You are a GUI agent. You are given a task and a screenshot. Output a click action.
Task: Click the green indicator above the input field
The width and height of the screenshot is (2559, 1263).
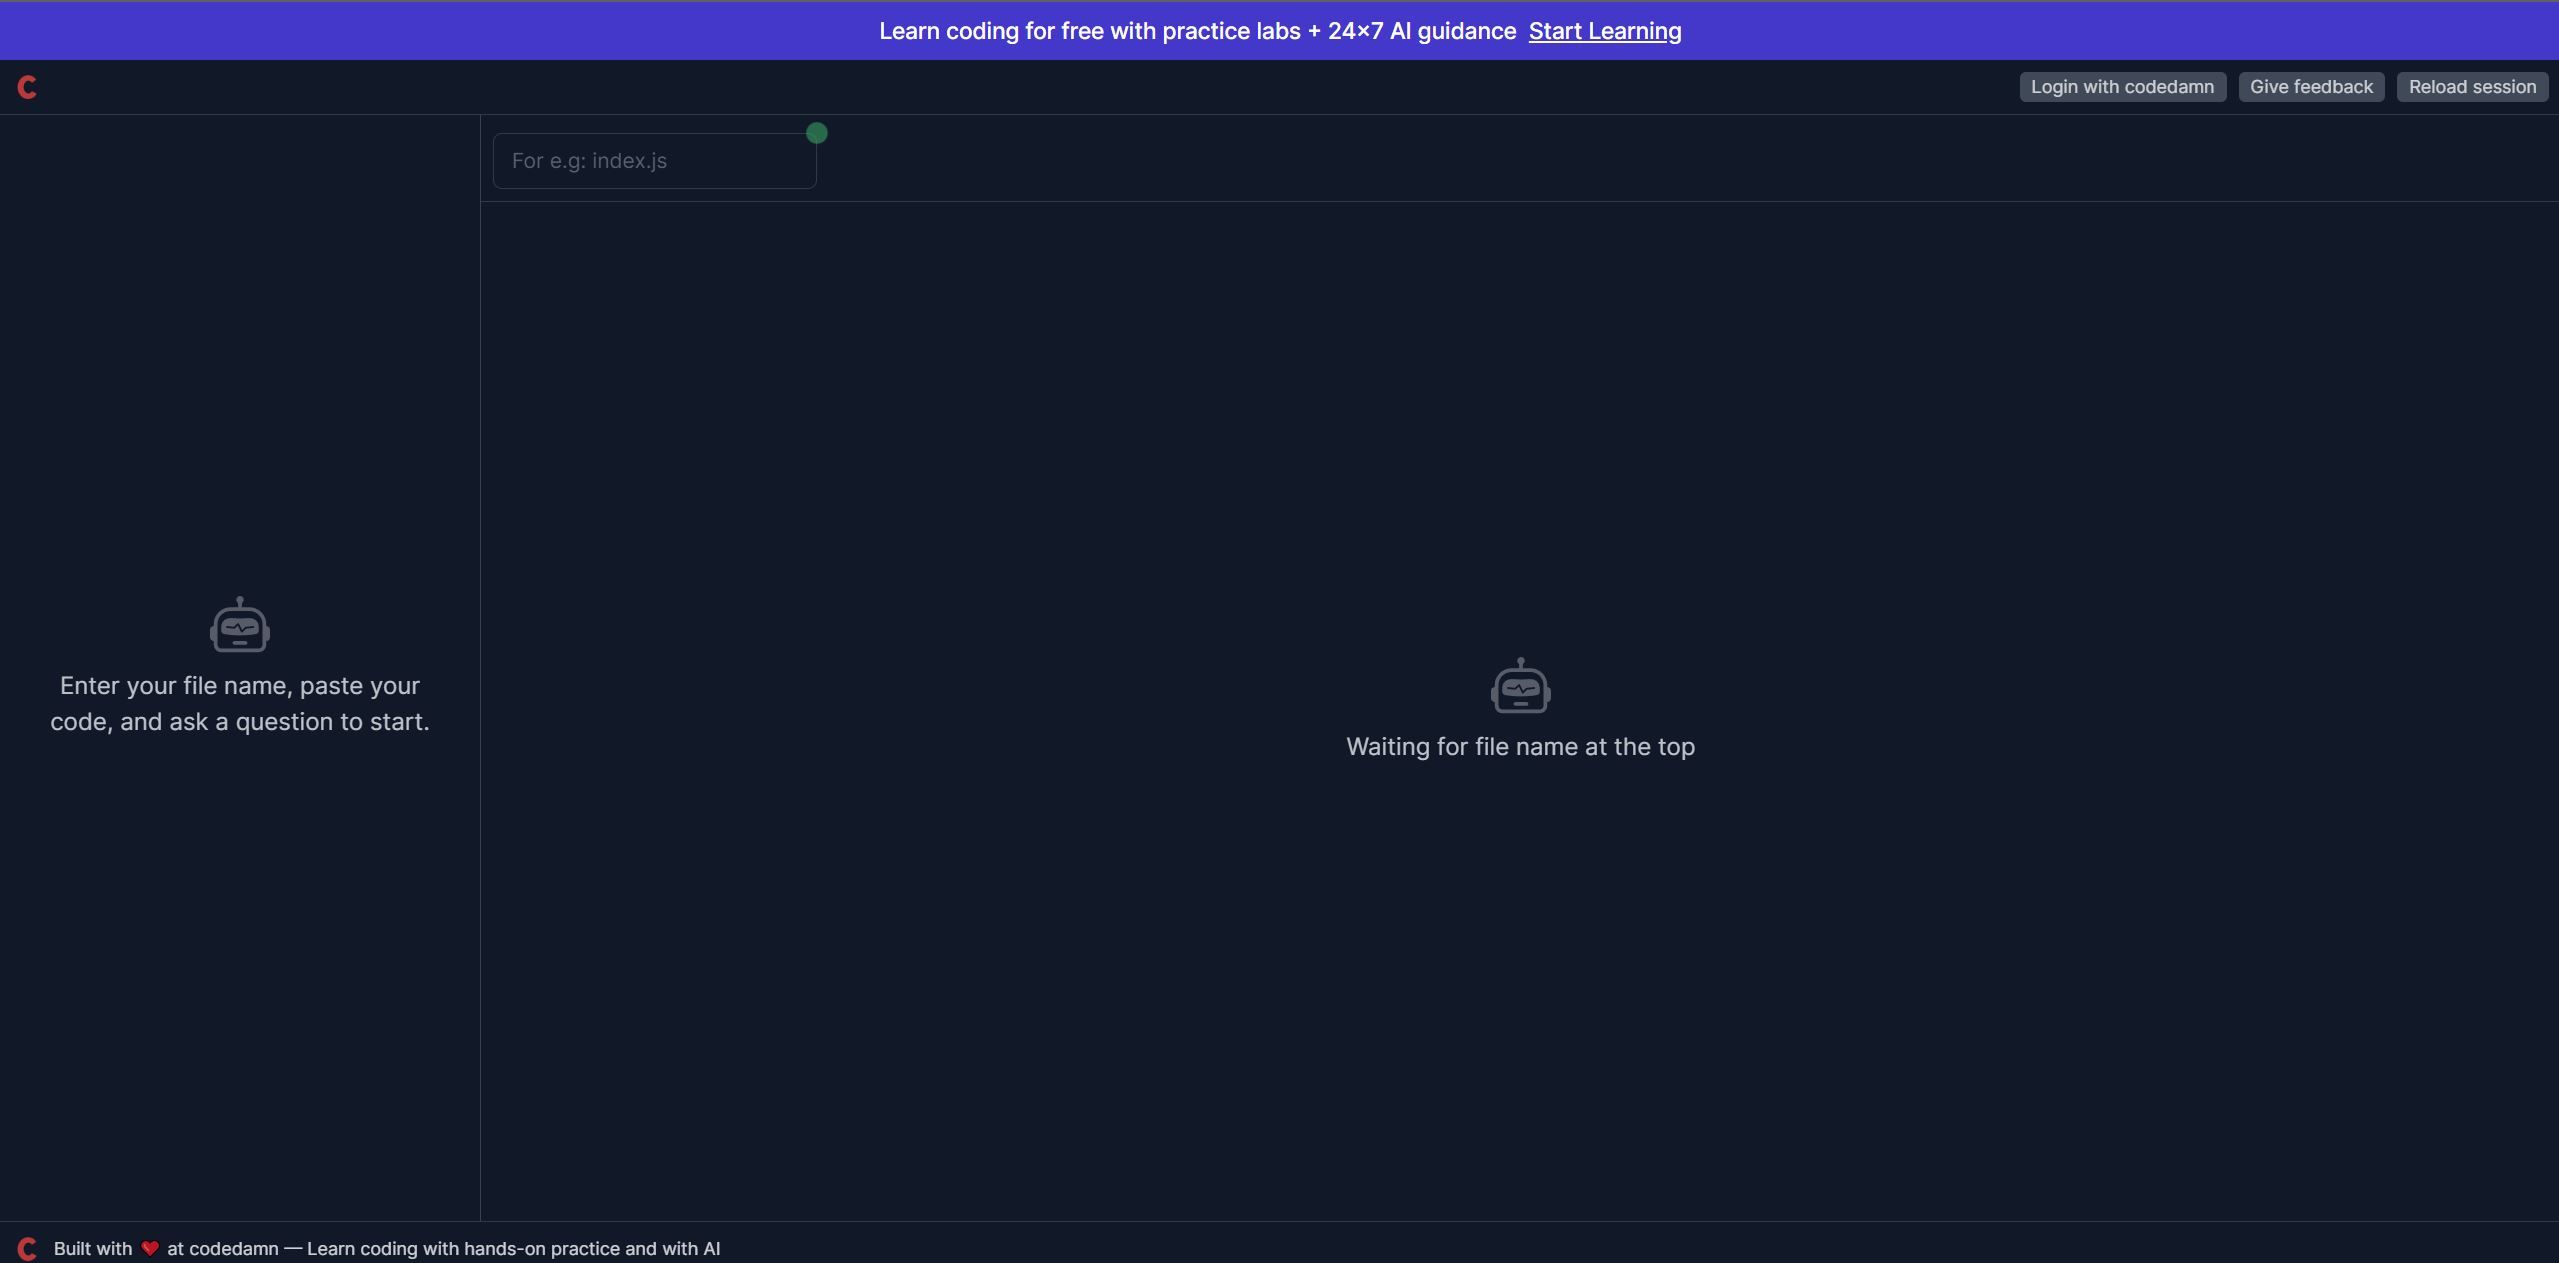817,133
